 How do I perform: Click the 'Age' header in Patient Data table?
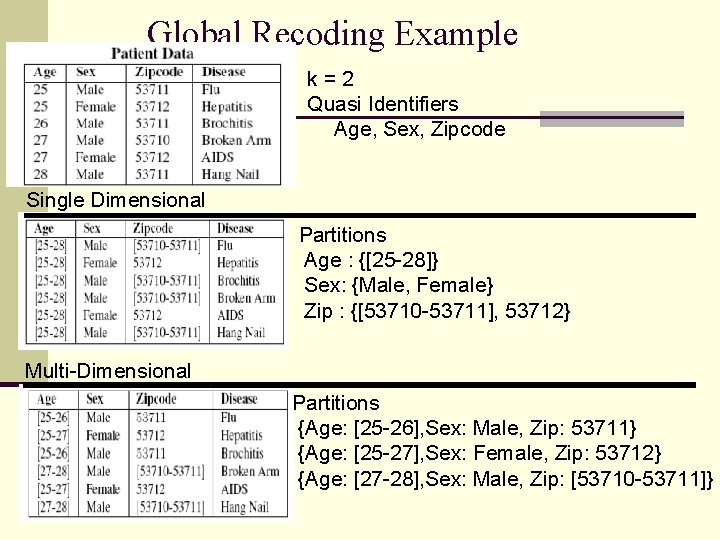click(45, 72)
